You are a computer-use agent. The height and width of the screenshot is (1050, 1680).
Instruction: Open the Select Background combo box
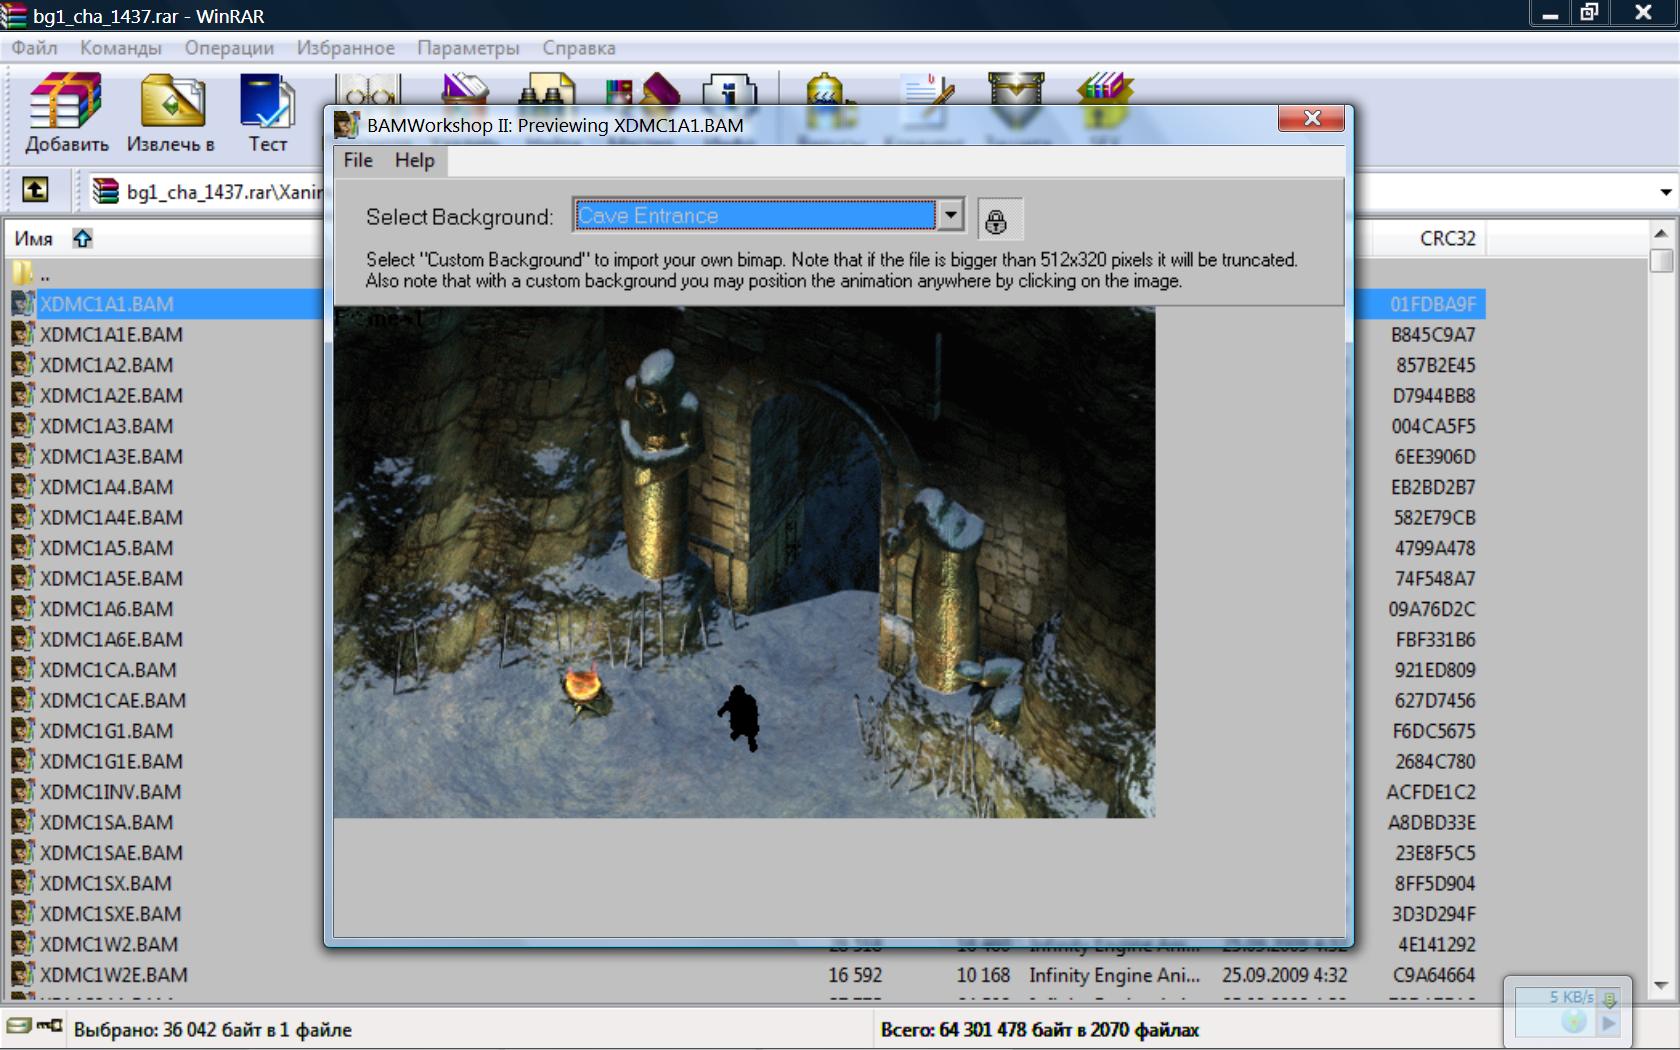coord(768,215)
